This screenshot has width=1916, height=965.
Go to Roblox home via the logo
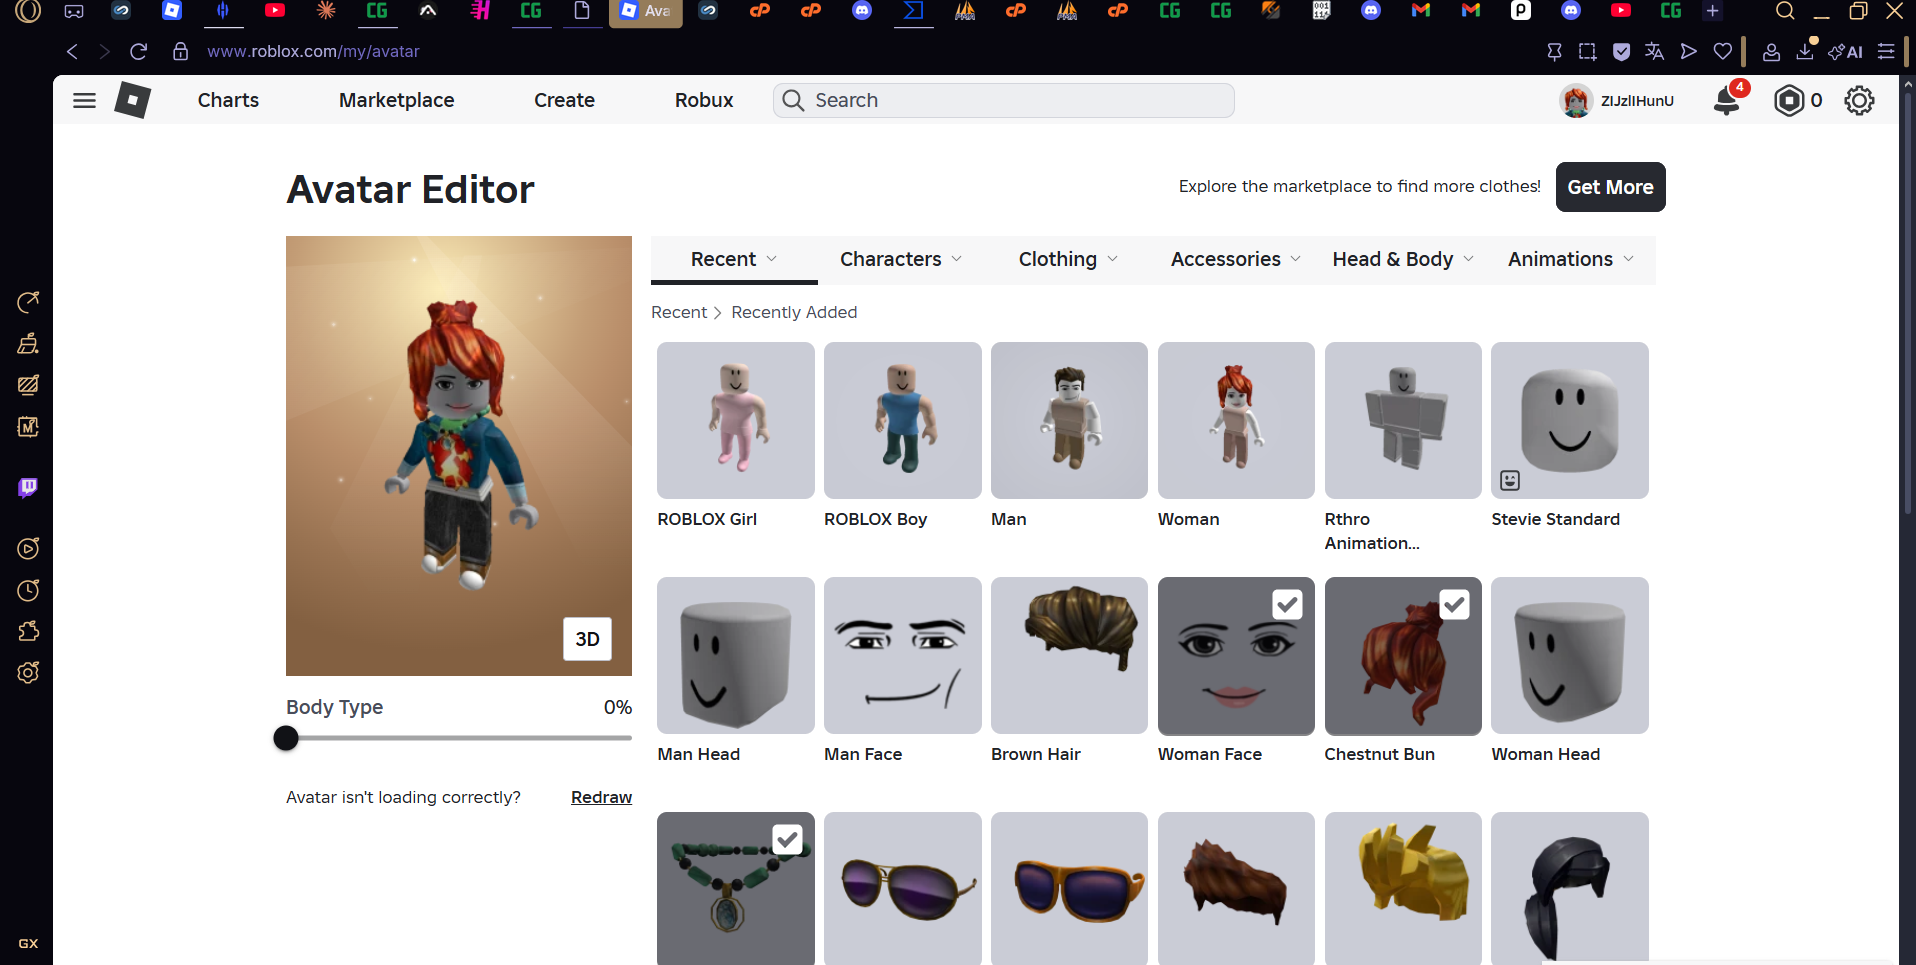[132, 100]
